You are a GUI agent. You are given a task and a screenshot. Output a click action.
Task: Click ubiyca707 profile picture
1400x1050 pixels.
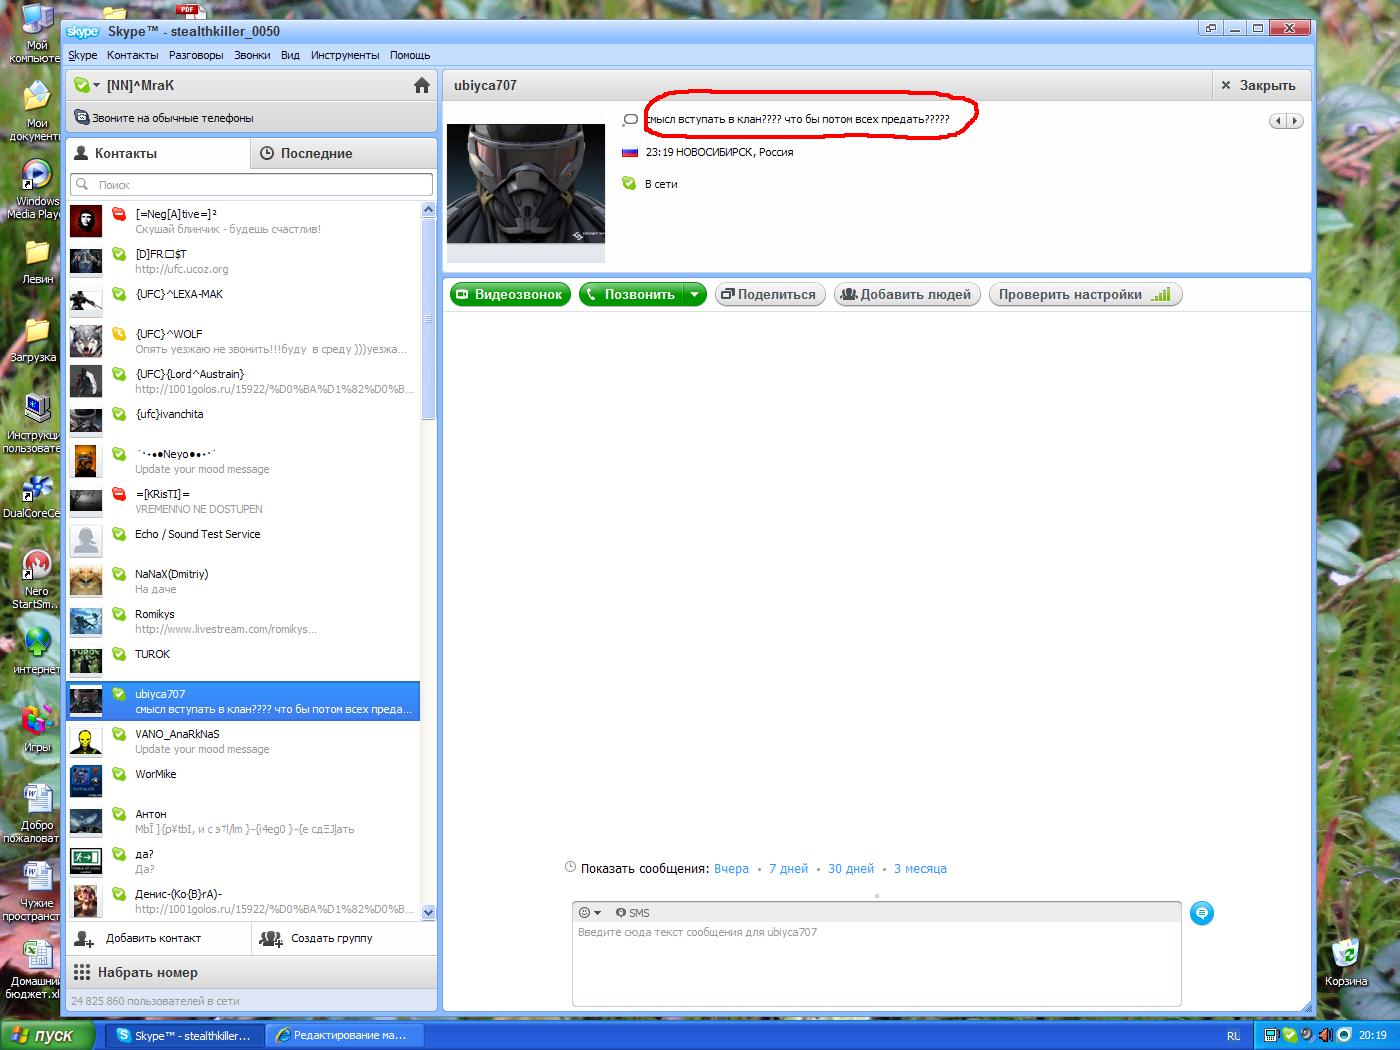(x=526, y=184)
